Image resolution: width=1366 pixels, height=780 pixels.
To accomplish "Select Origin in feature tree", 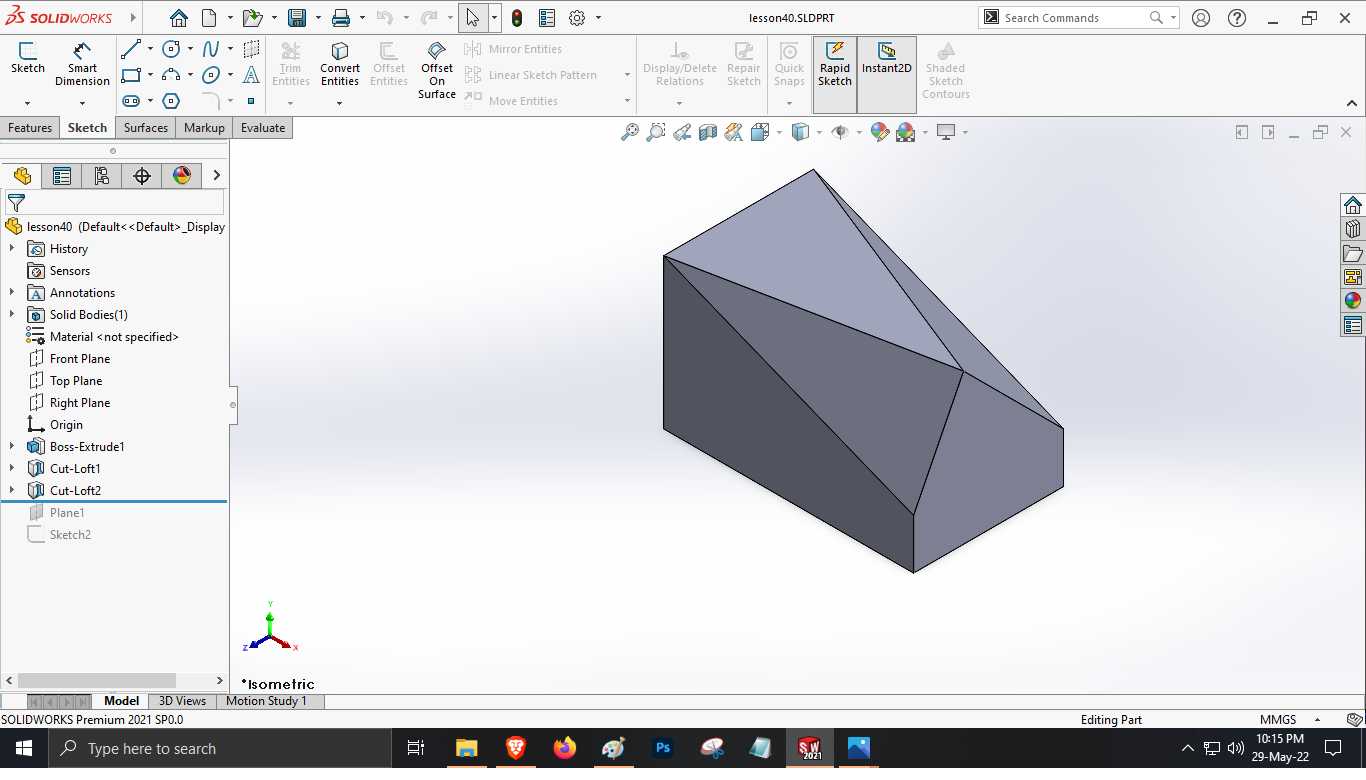I will tap(66, 425).
